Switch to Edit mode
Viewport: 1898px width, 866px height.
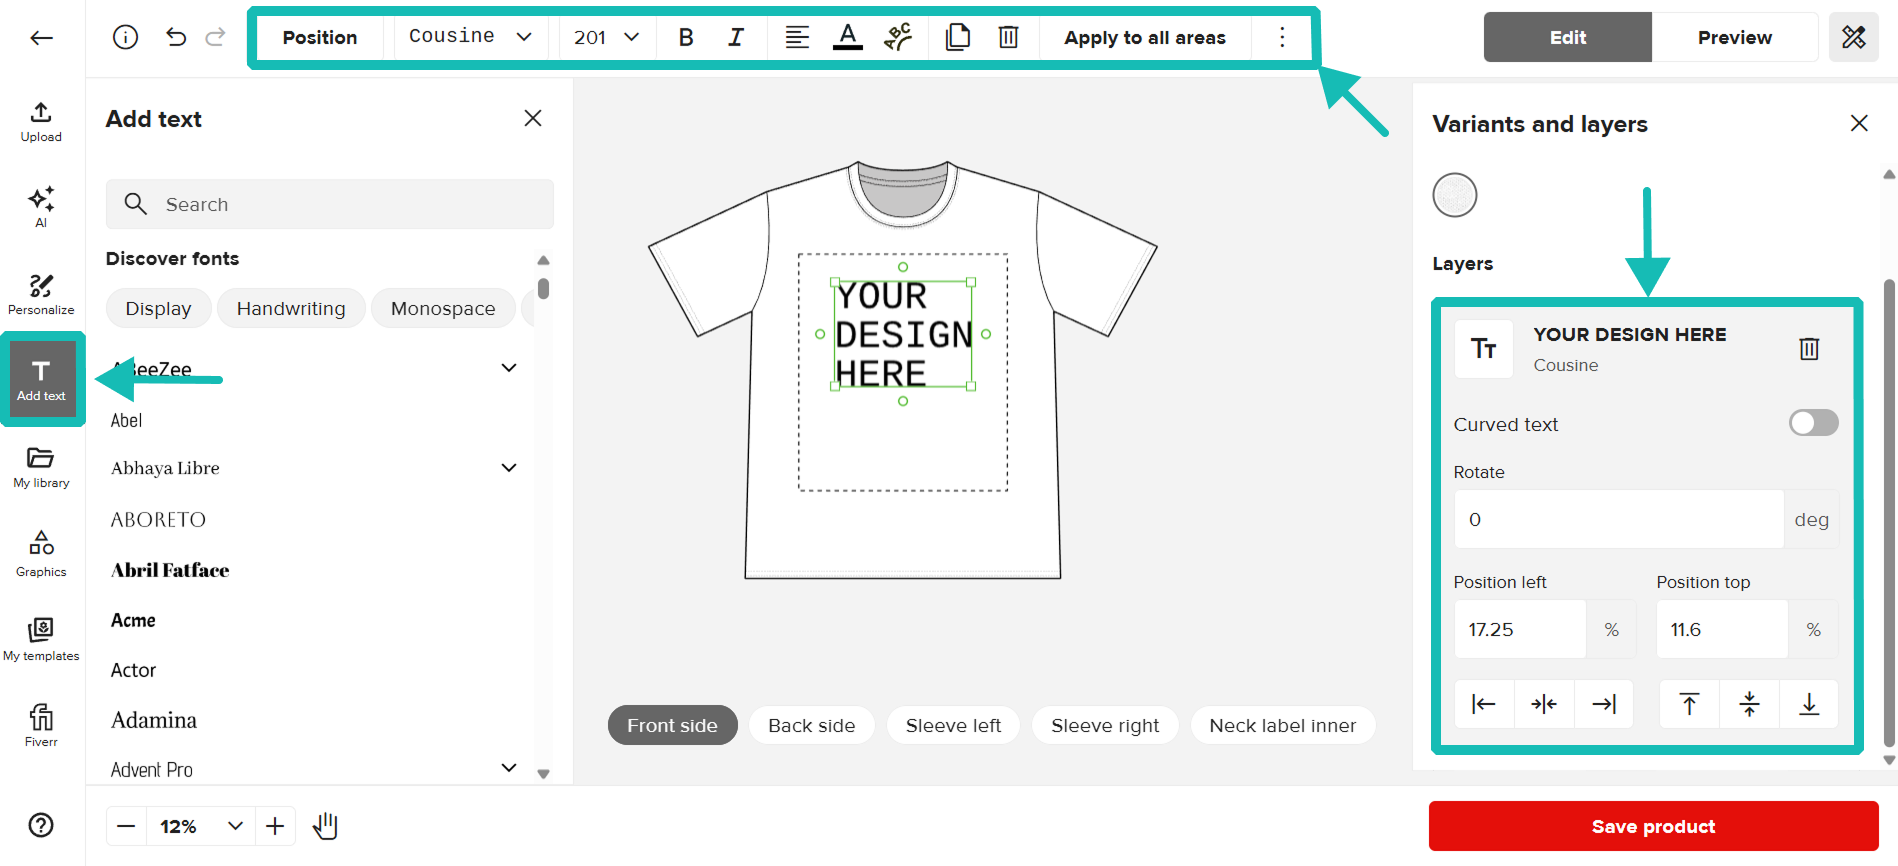pos(1567,37)
